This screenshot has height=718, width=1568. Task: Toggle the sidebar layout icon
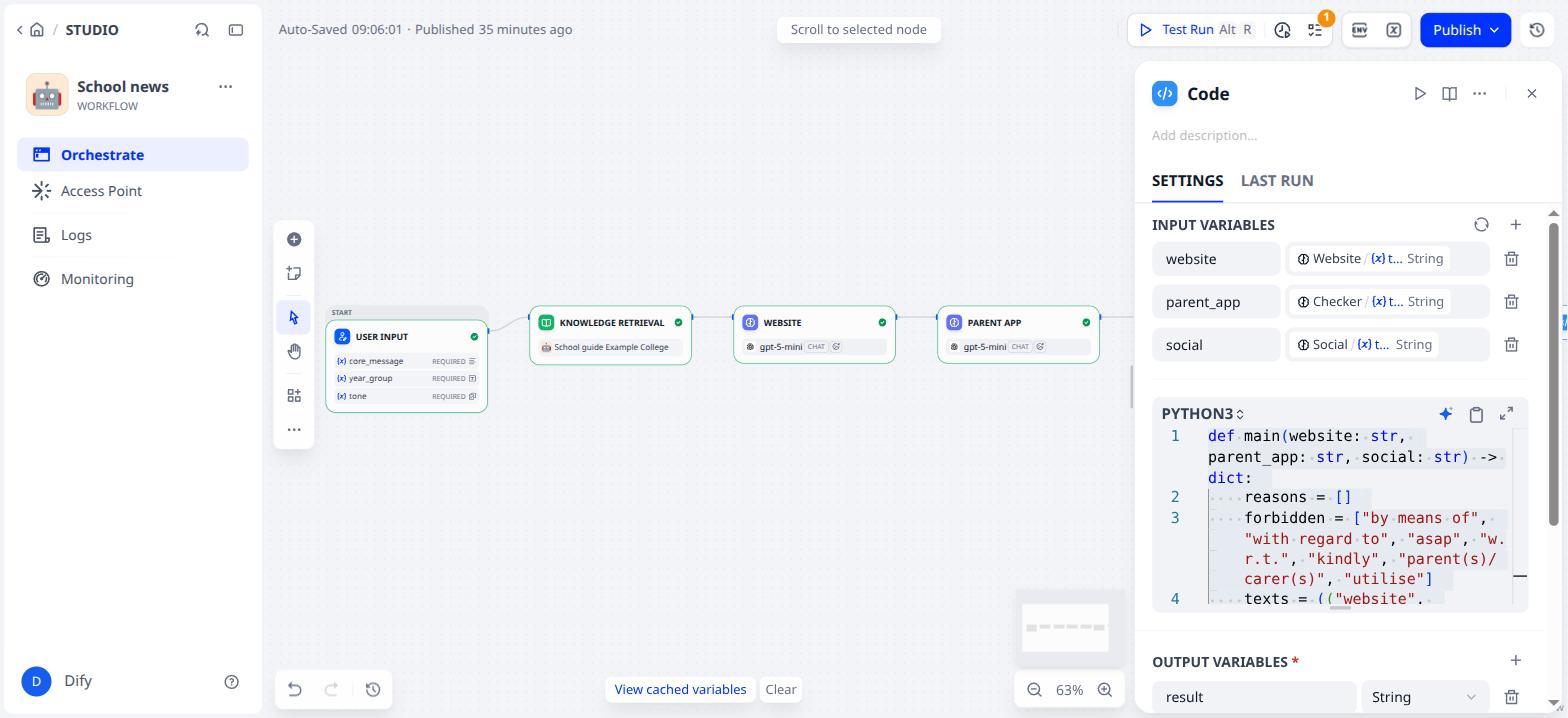[236, 30]
